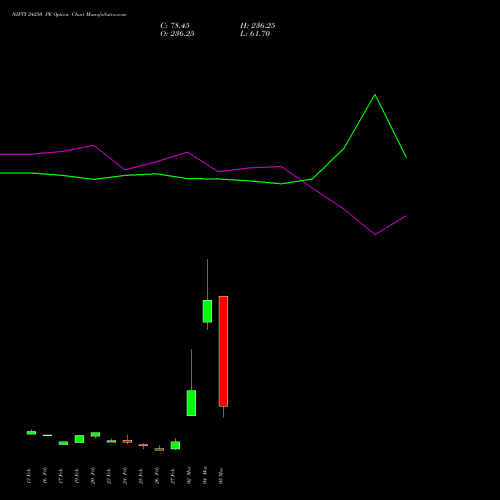This screenshot has height=500, width=500.
Task: Click the 27 Feb date label
Action: (x=173, y=476)
